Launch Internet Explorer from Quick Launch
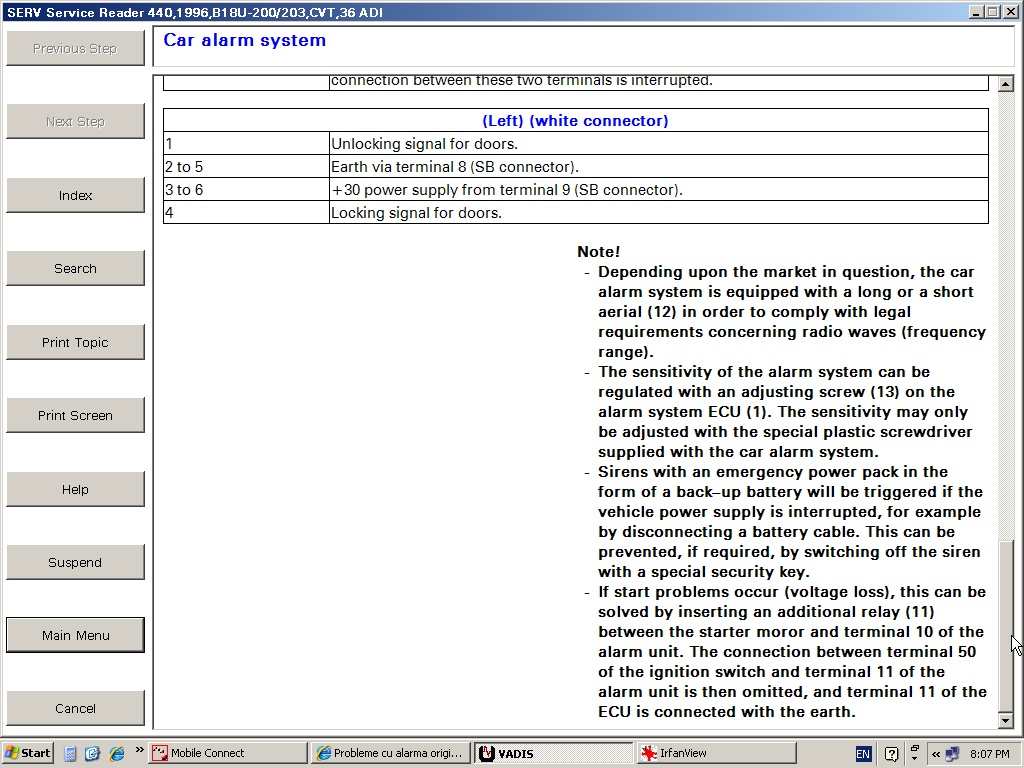This screenshot has height=768, width=1024. tap(116, 753)
